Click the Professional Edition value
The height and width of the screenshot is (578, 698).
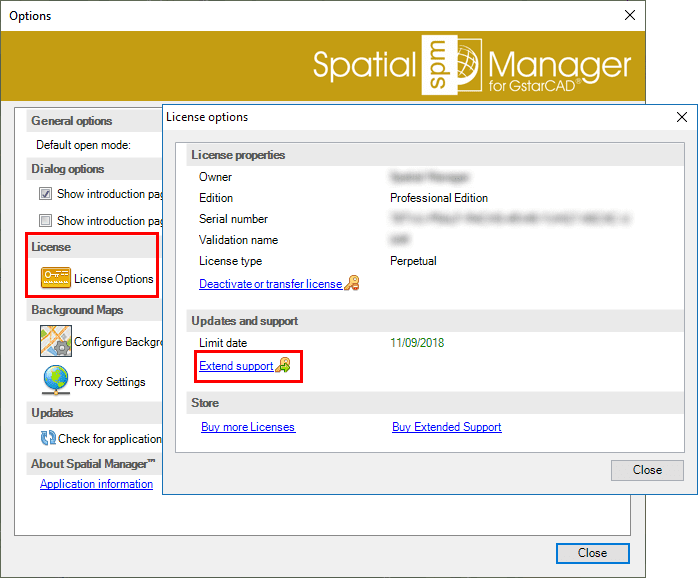click(439, 198)
